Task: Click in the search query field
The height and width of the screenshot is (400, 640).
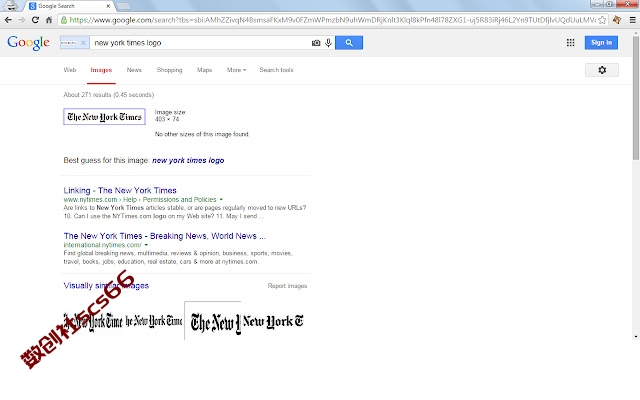Action: (200, 42)
